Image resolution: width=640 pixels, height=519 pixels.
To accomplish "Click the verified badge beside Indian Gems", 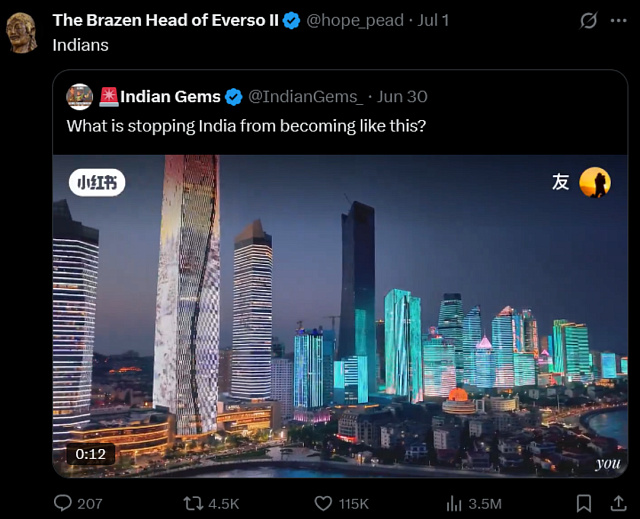I will 233,97.
